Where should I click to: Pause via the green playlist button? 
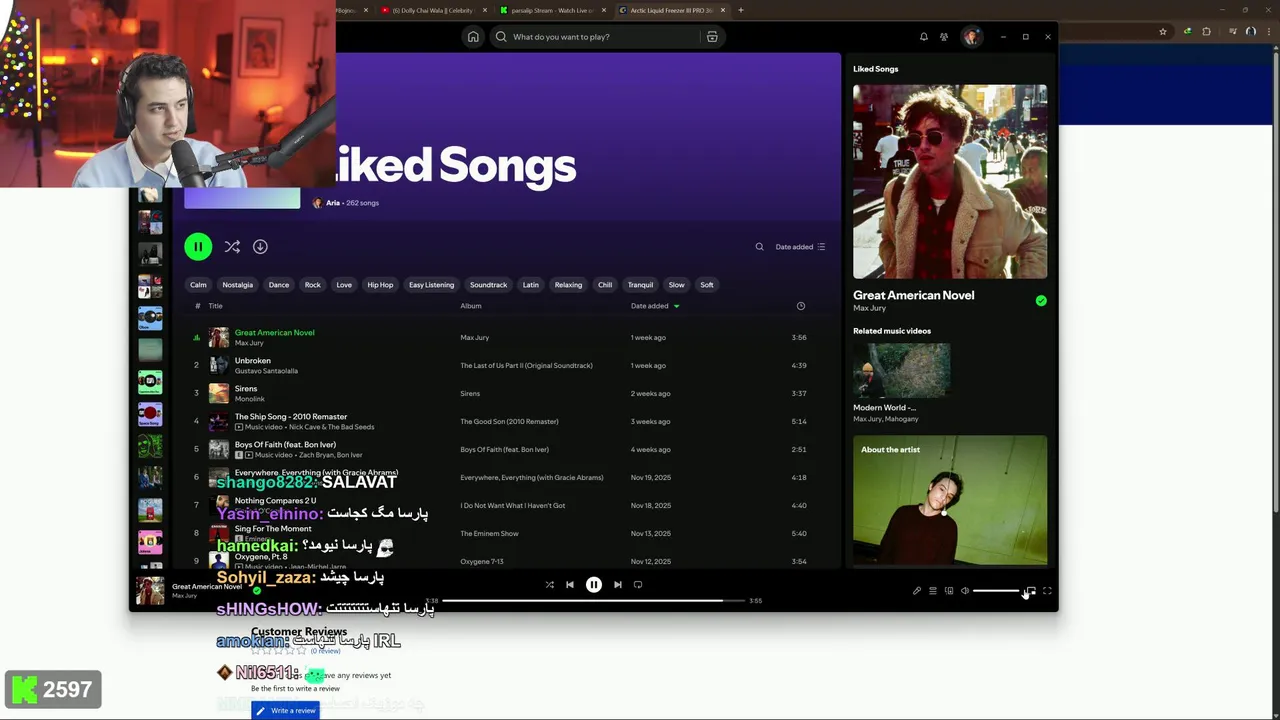[x=198, y=246]
